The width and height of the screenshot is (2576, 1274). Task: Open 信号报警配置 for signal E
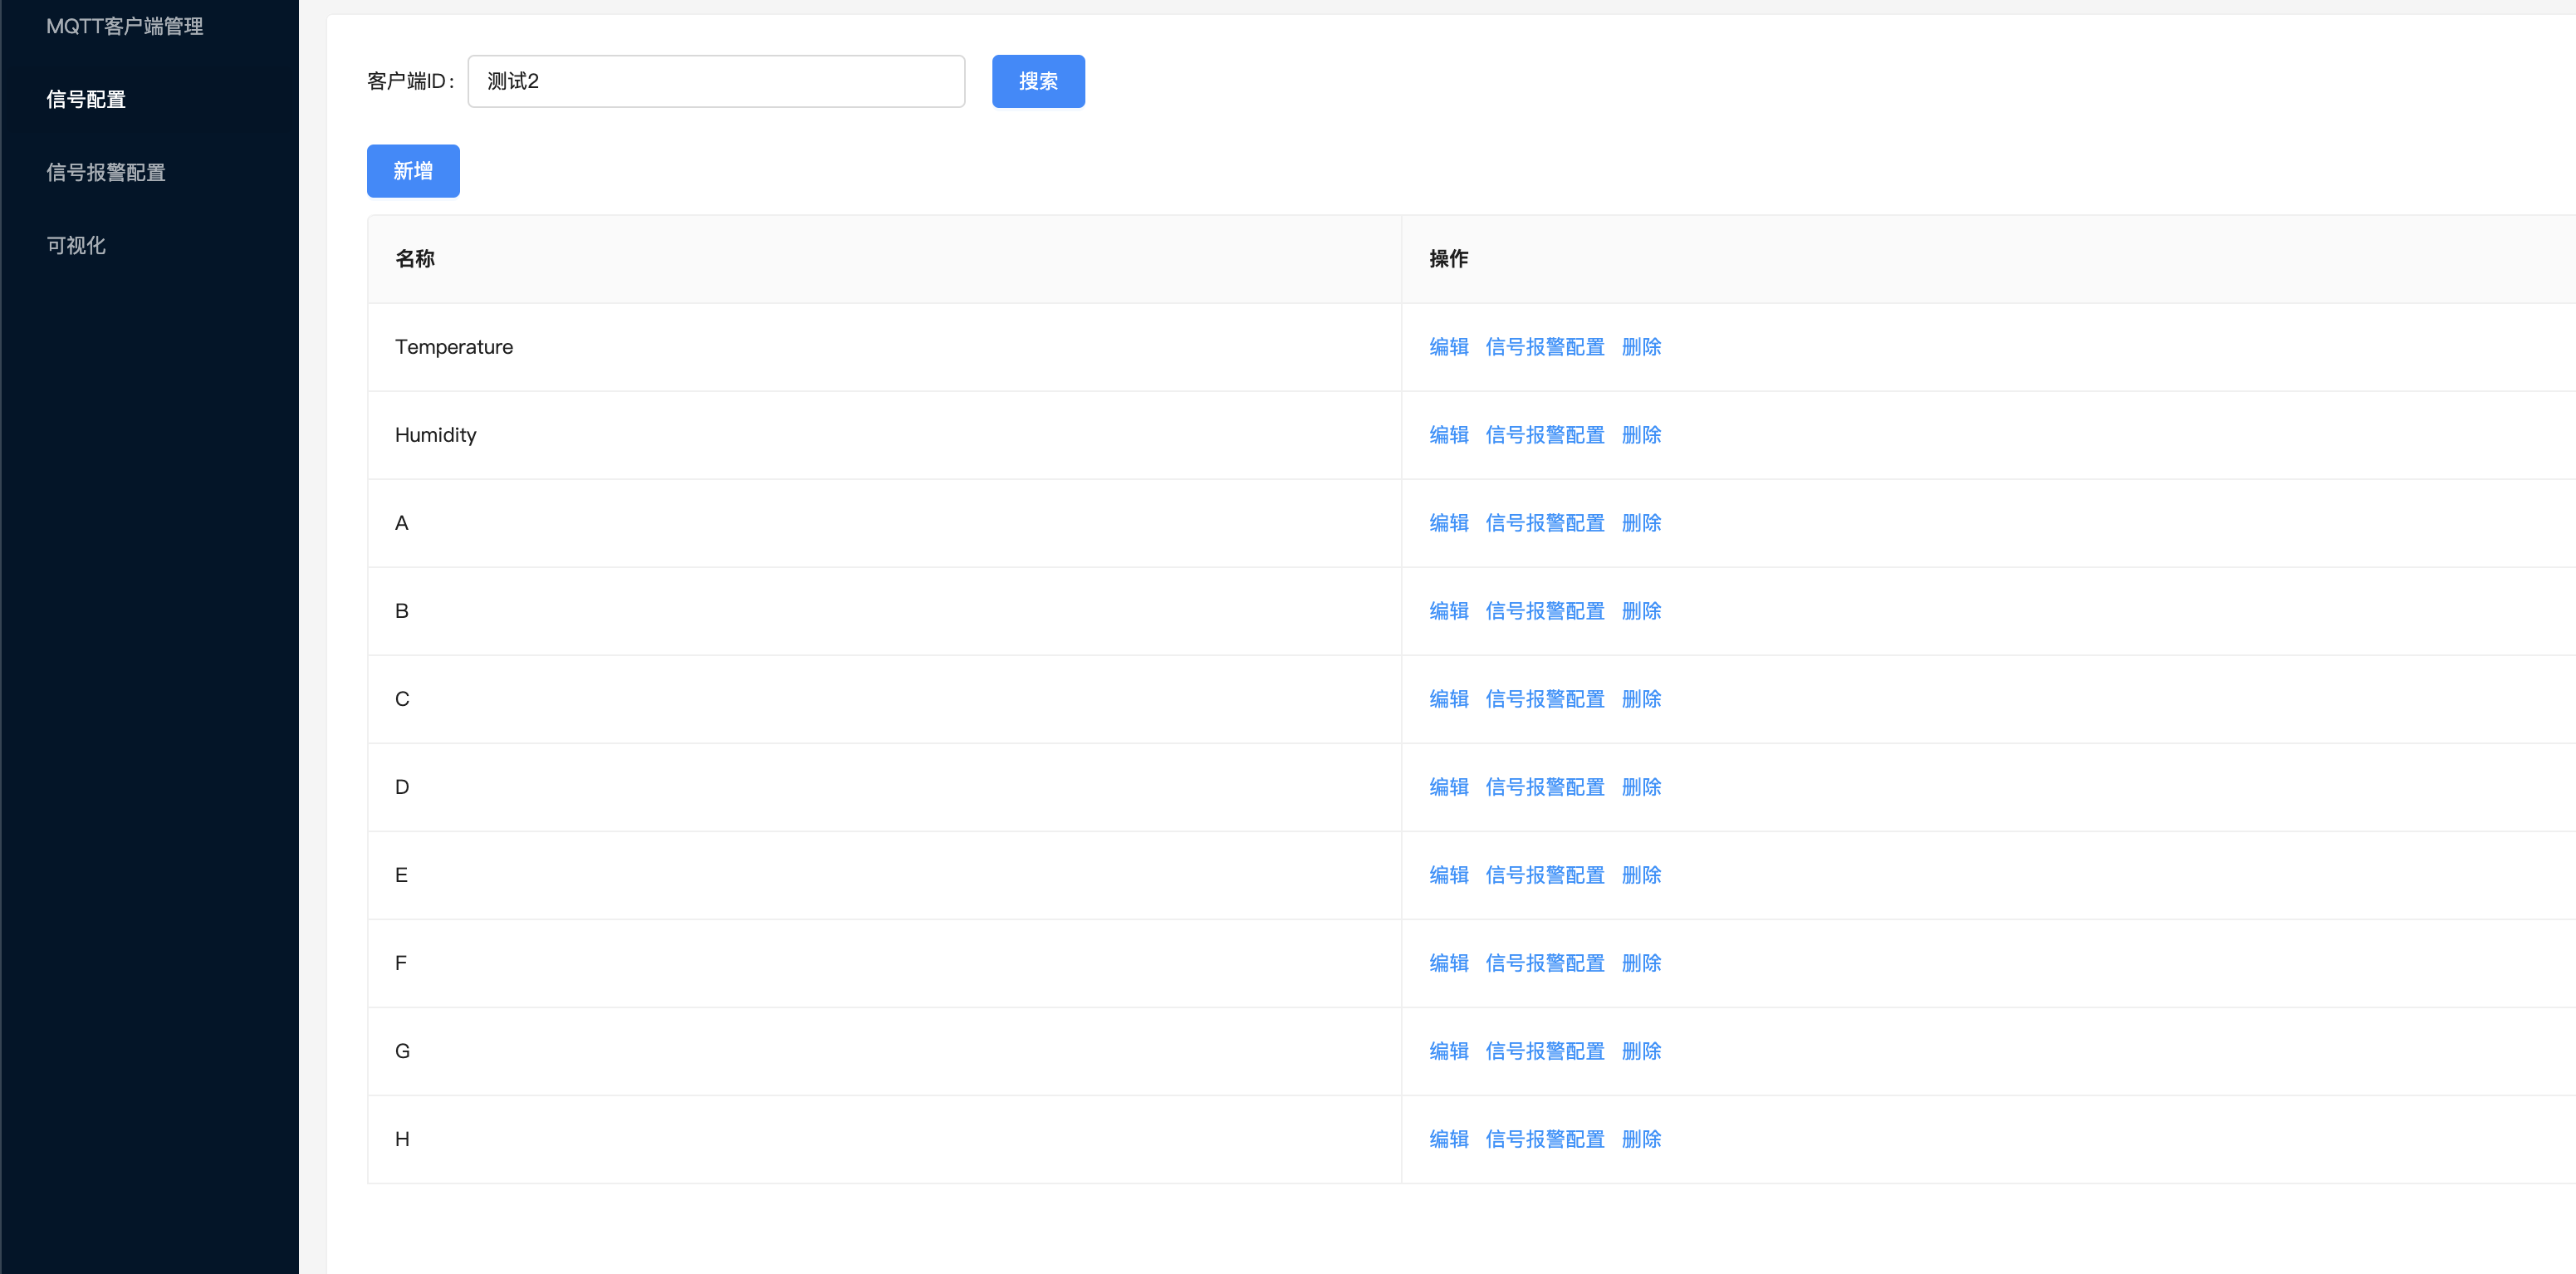coord(1544,875)
